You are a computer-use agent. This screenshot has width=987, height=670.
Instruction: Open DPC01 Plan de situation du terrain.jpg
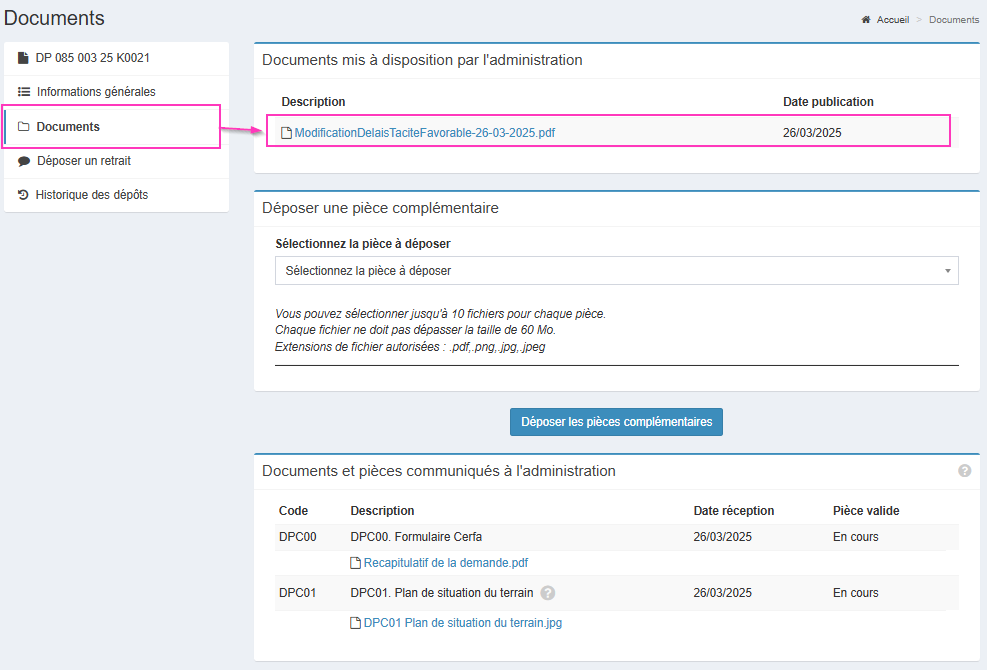coord(462,623)
